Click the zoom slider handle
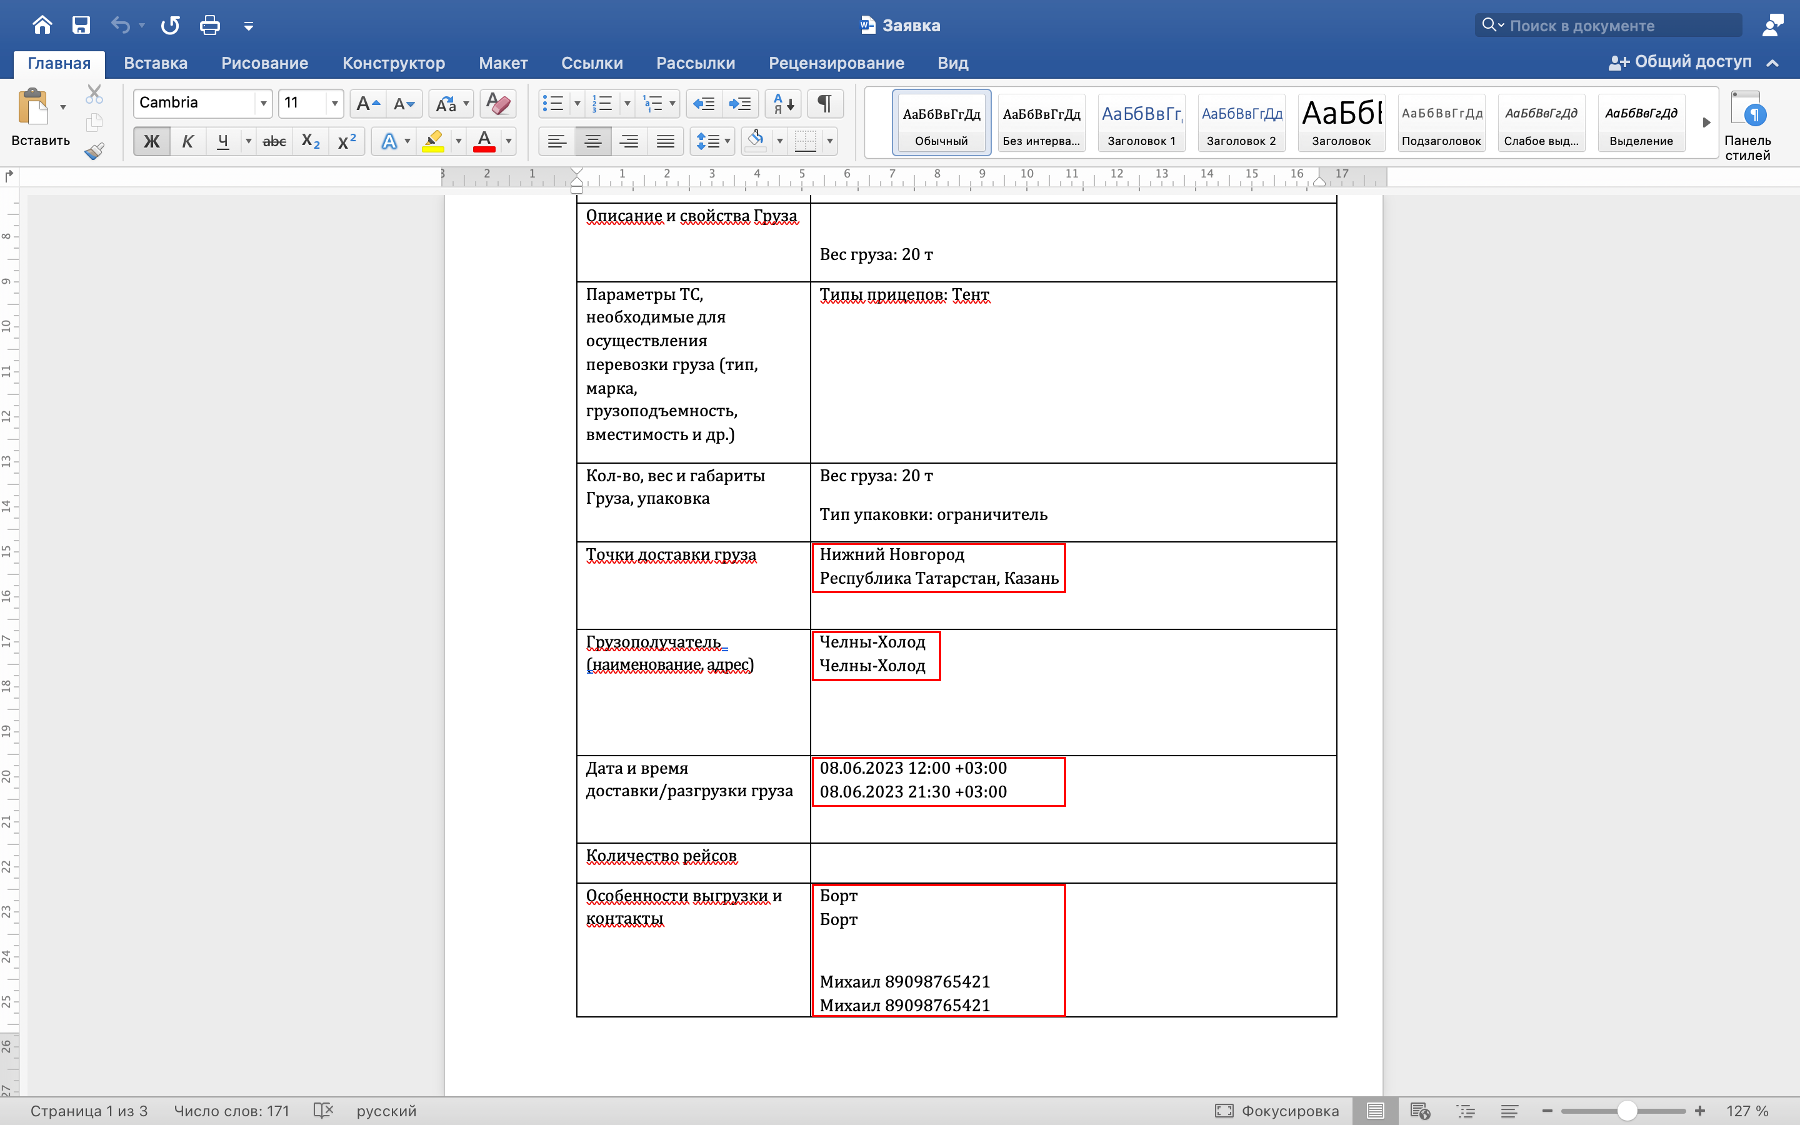 tap(1627, 1111)
